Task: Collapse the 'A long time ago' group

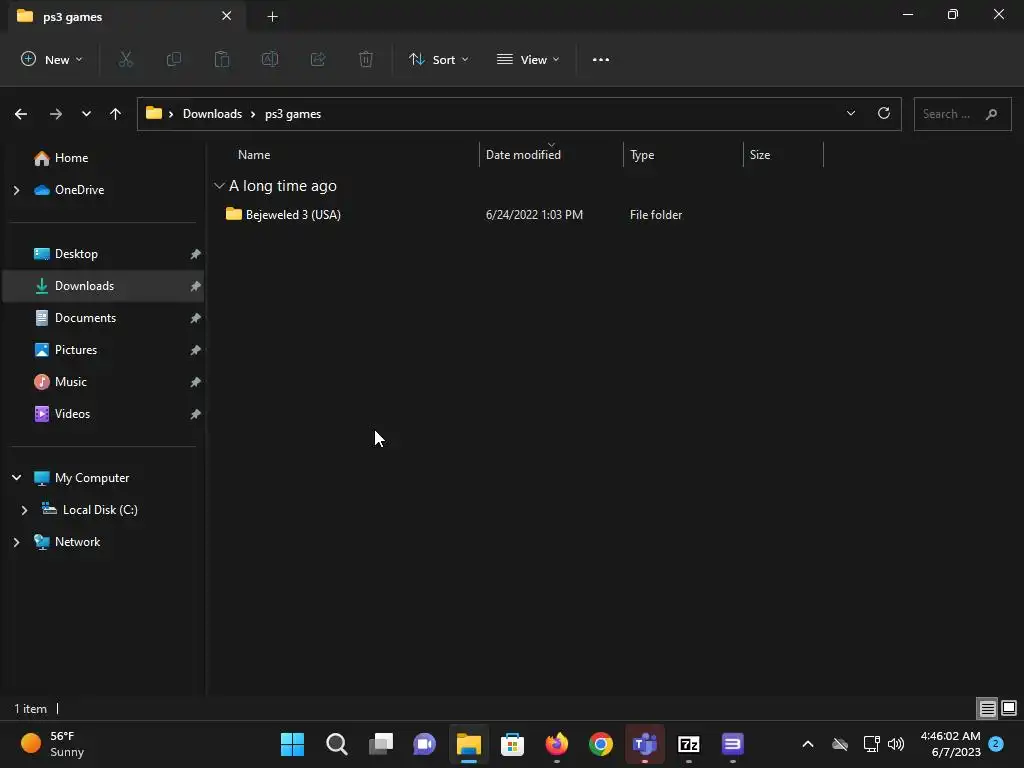Action: coord(219,186)
